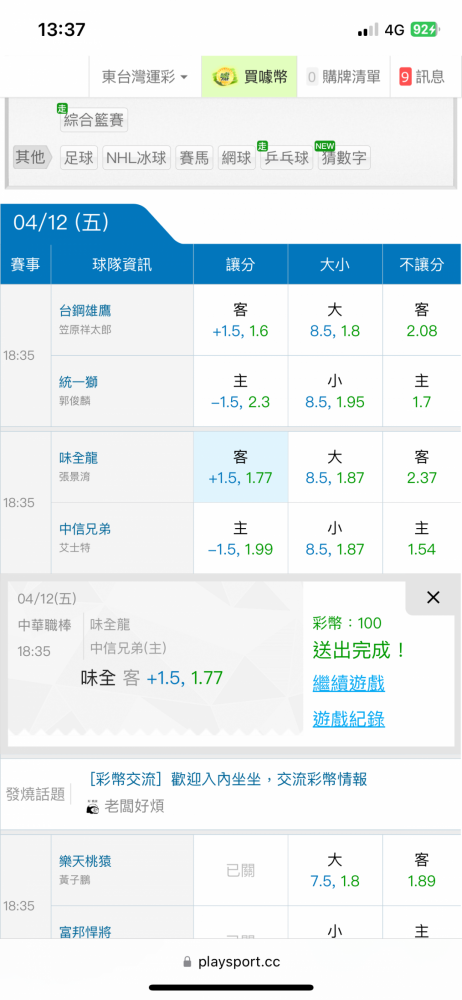Pick 大 8.5, 1.87 for 味全龍 game
This screenshot has height=1000, width=462.
click(335, 467)
